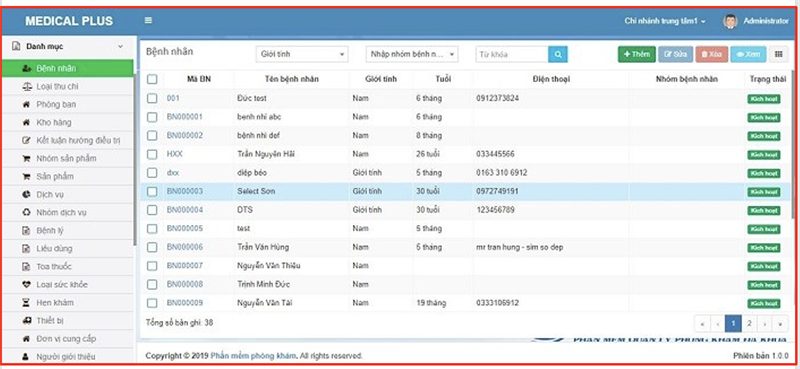Click the cart icon beside Nhóm sản phẩm
Viewport: 800px width, 369px height.
pyautogui.click(x=27, y=159)
